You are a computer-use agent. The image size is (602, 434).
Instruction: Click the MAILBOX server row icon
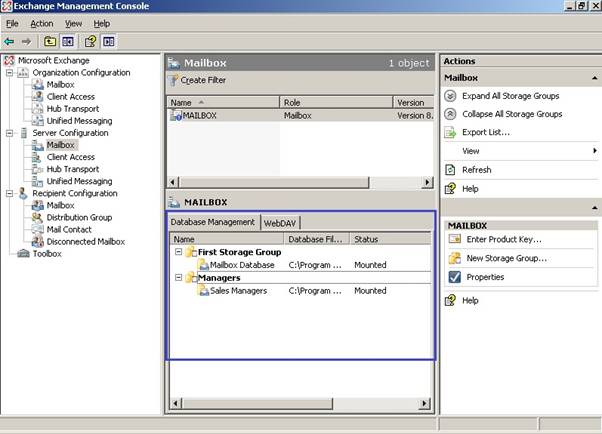click(x=176, y=115)
